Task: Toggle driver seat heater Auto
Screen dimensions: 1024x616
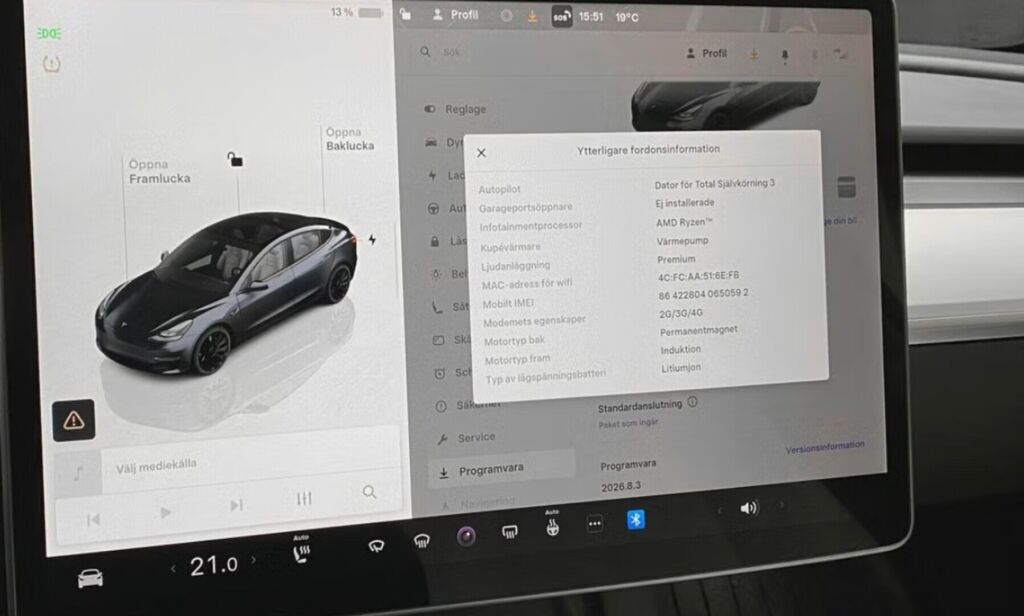Action: click(301, 550)
